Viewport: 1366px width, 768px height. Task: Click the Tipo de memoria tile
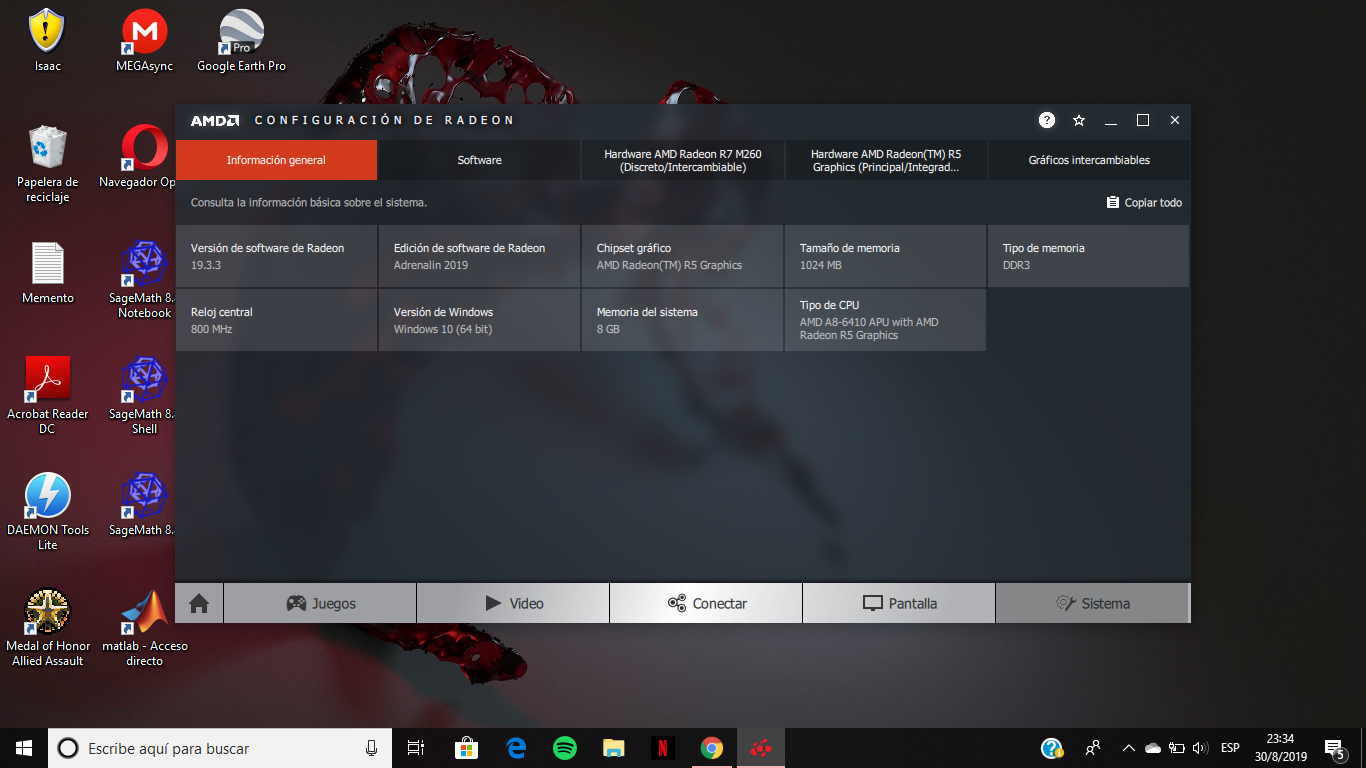point(1088,256)
